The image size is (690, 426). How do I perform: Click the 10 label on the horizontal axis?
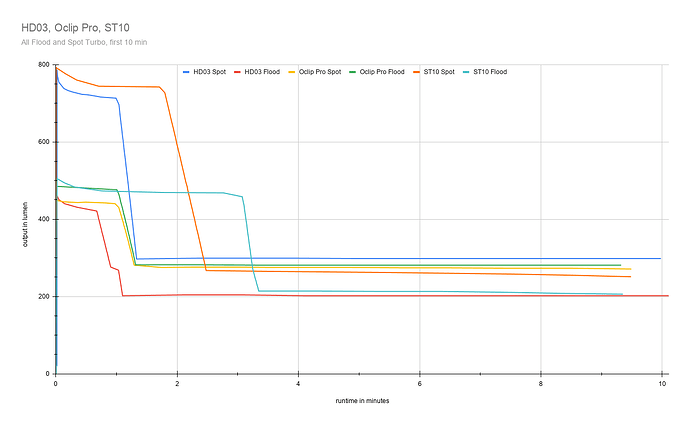[662, 384]
